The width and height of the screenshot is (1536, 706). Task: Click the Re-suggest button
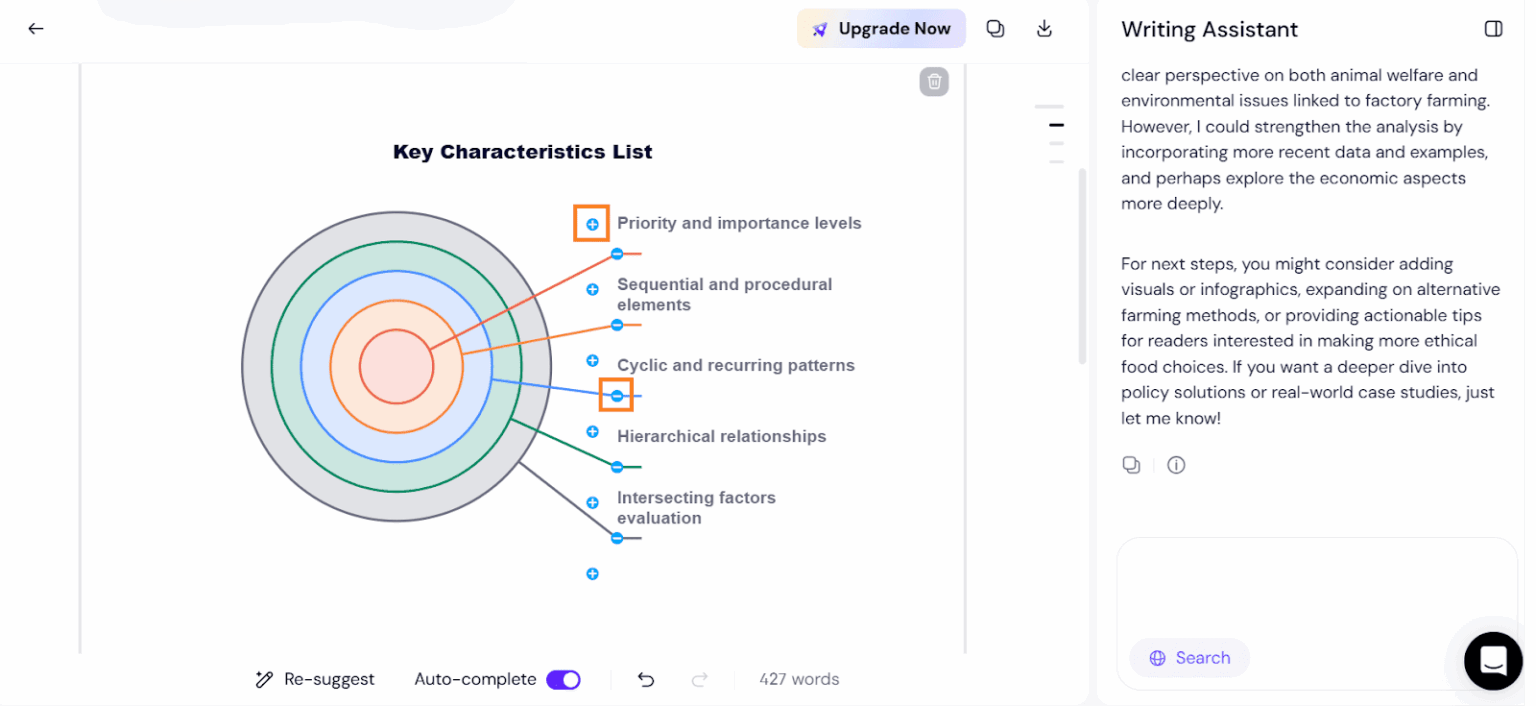(x=315, y=680)
